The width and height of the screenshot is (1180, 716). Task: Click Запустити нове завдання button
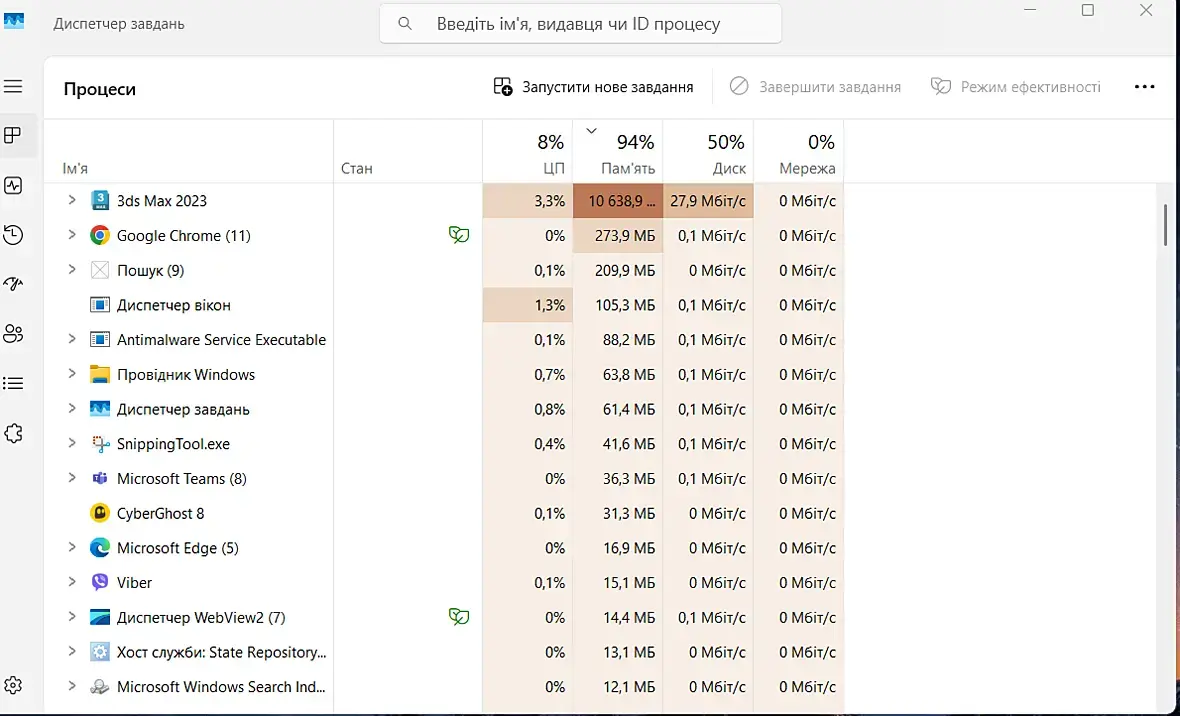pos(594,87)
